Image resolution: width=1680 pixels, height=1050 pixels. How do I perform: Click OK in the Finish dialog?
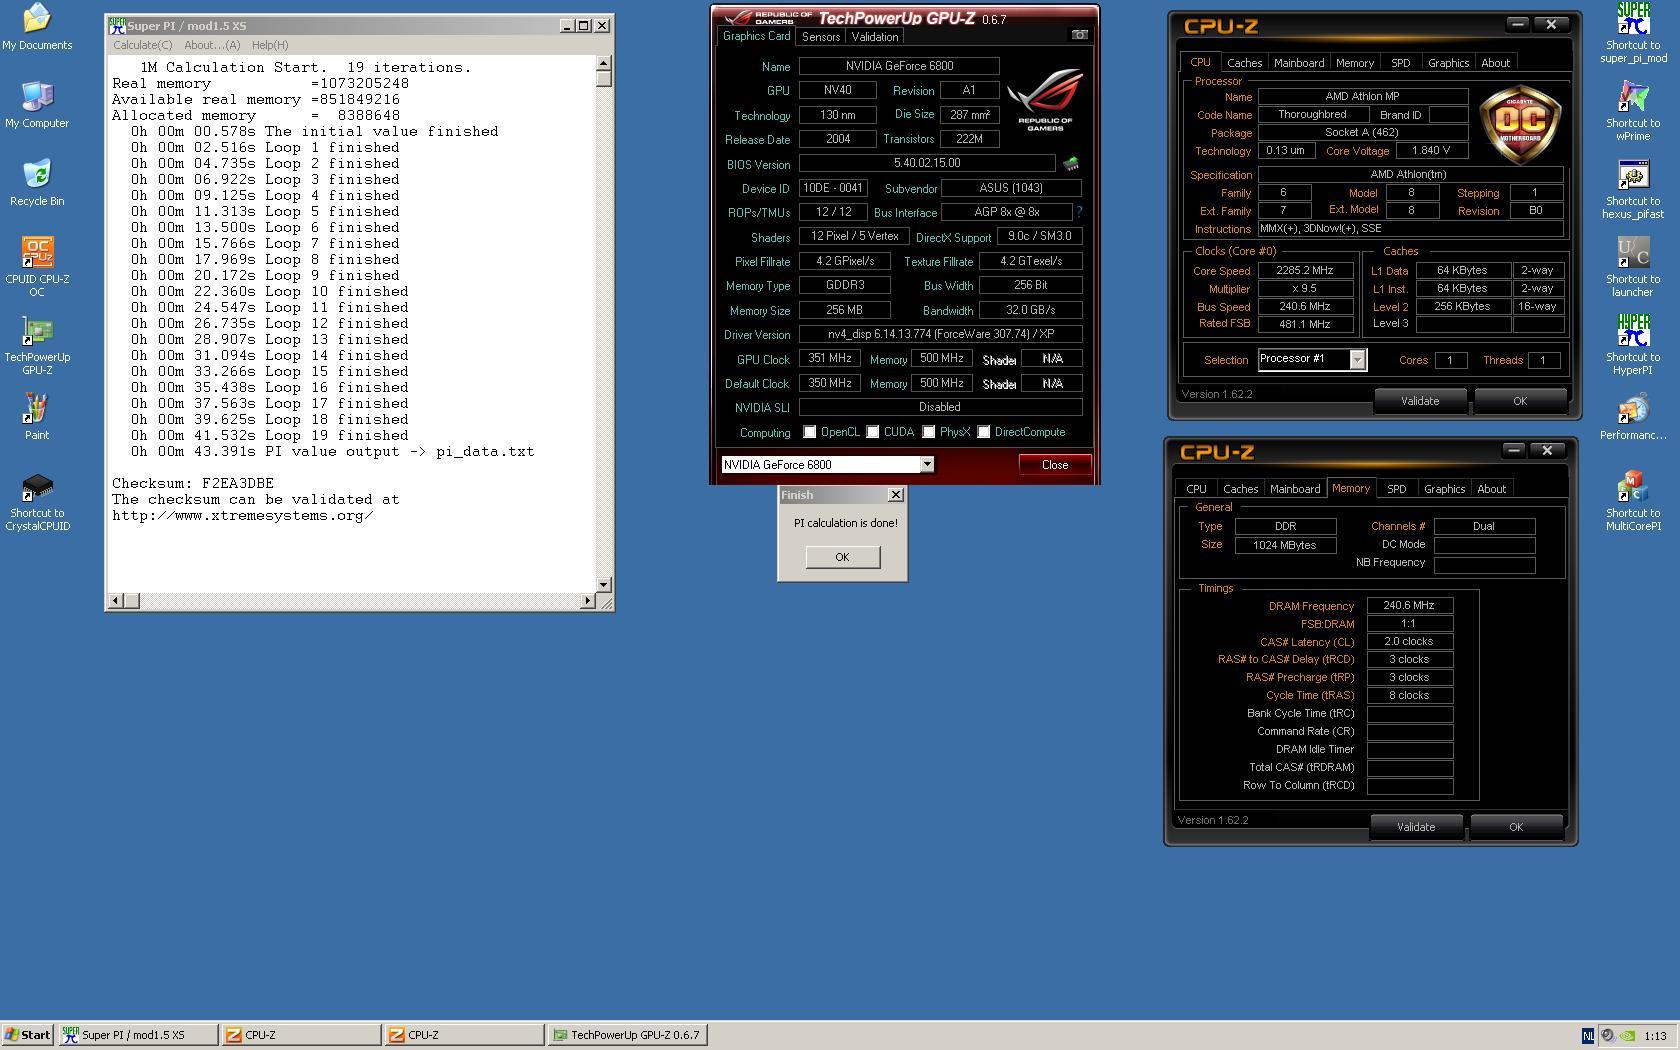pos(842,557)
